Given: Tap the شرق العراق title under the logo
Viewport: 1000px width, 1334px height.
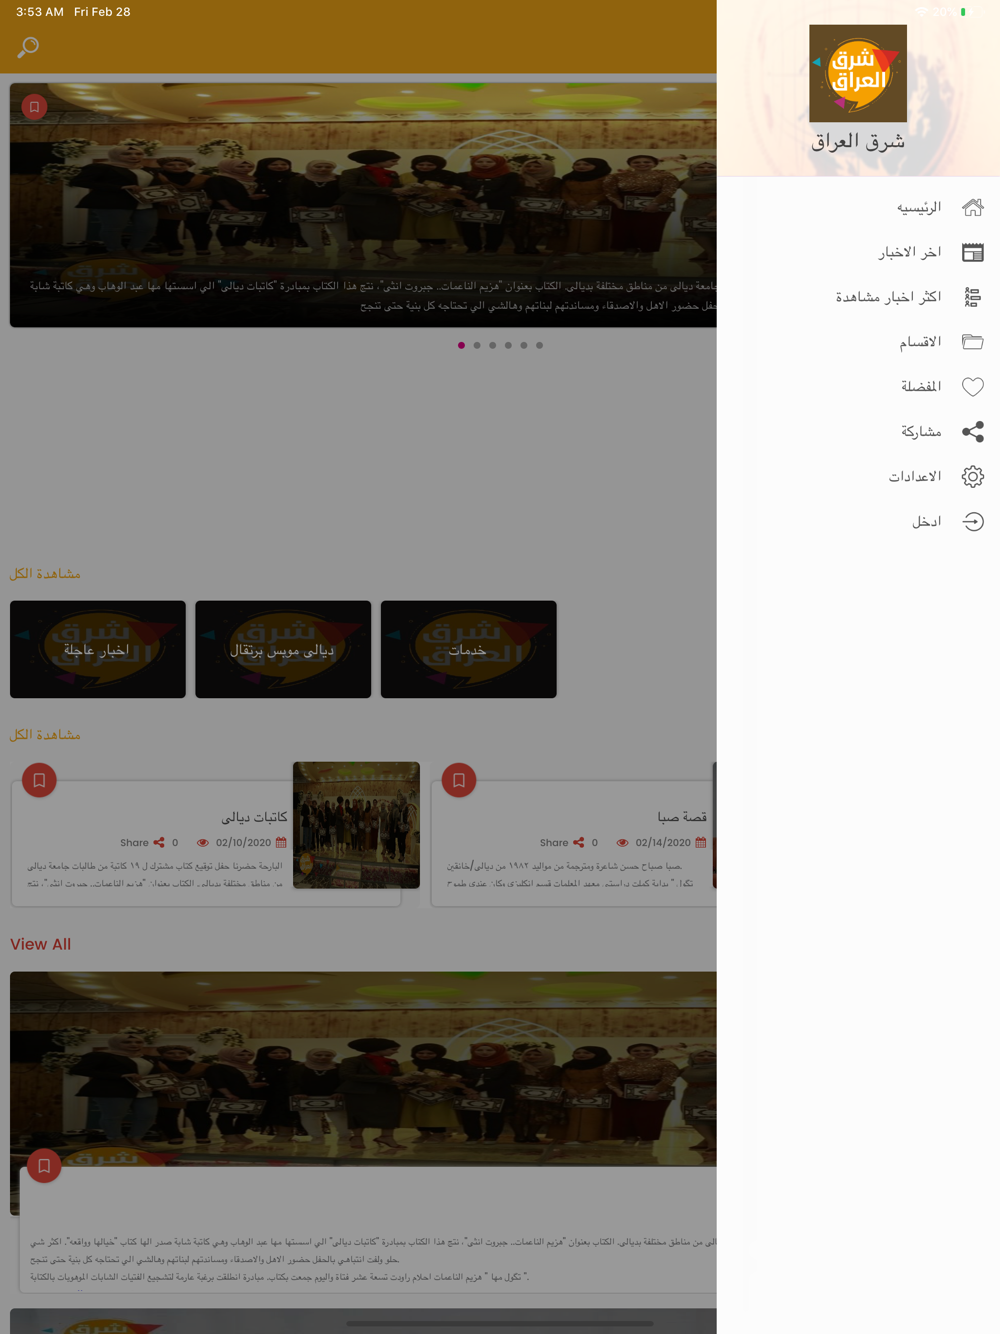Looking at the screenshot, I should [858, 142].
